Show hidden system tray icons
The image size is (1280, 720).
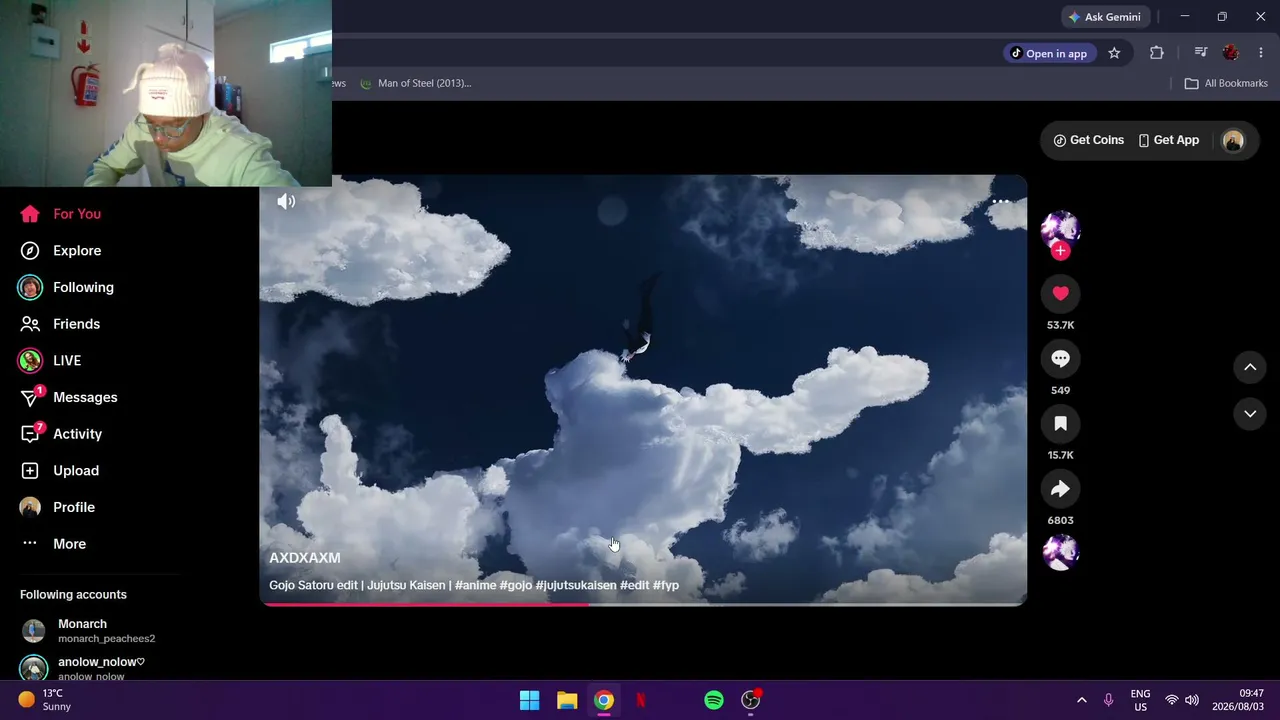pos(1081,700)
